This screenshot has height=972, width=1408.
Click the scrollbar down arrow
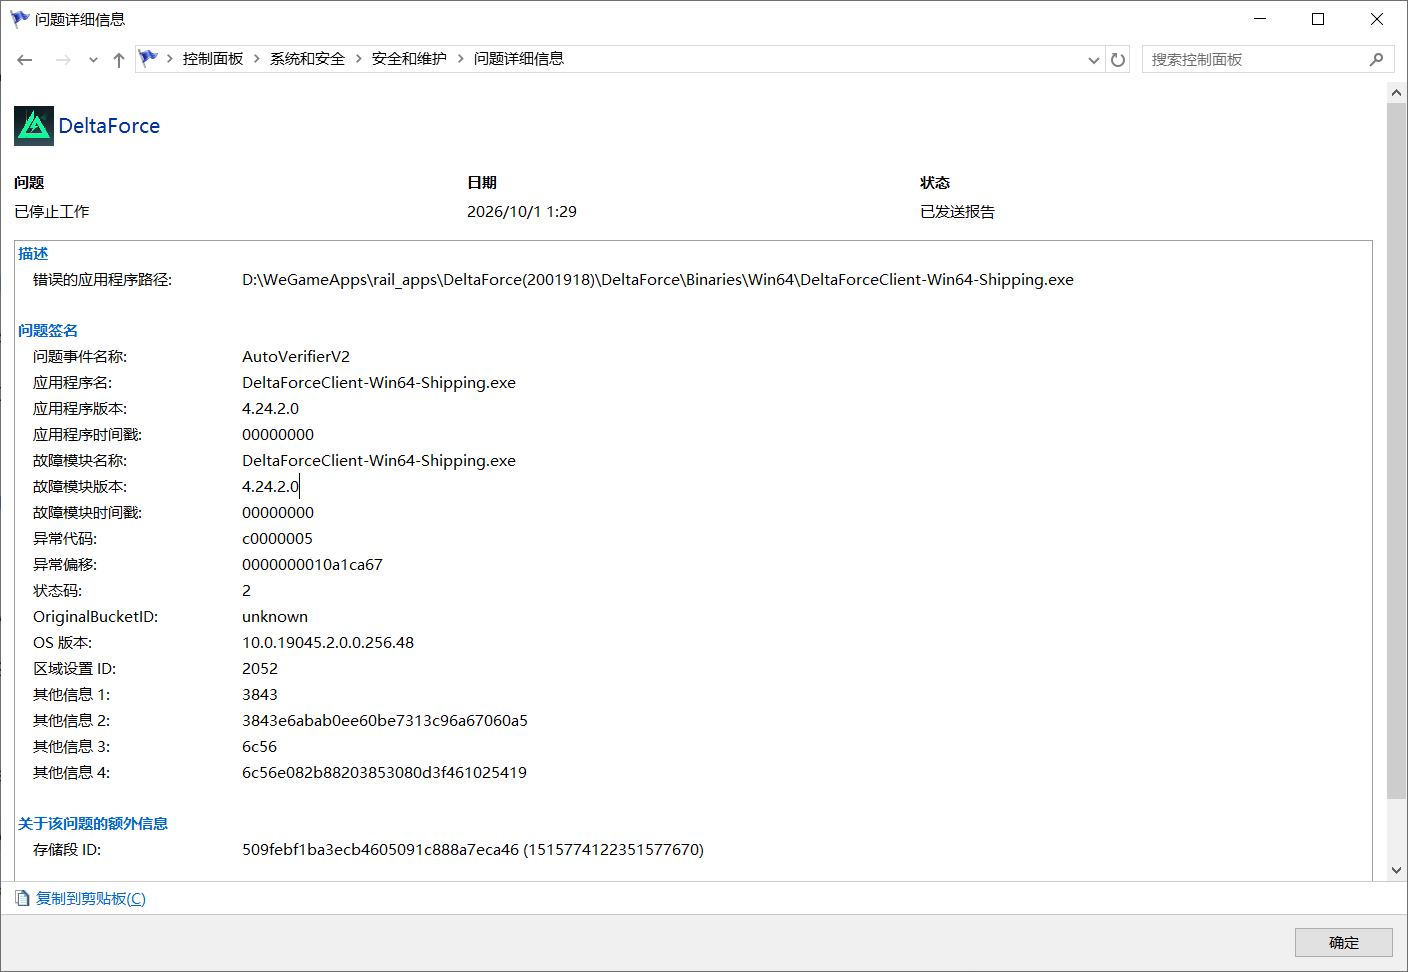coord(1397,870)
